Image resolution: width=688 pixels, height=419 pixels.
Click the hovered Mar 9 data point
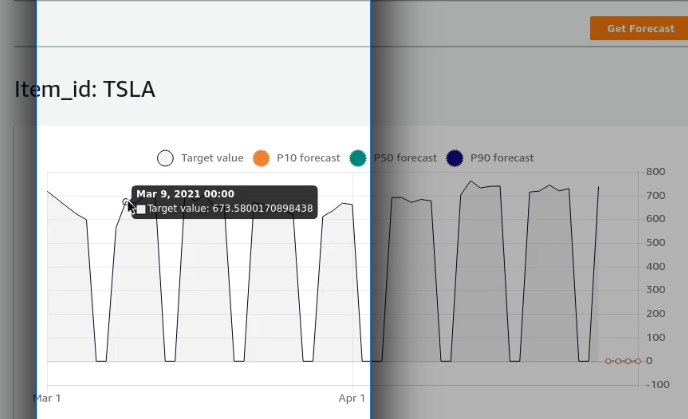(126, 202)
